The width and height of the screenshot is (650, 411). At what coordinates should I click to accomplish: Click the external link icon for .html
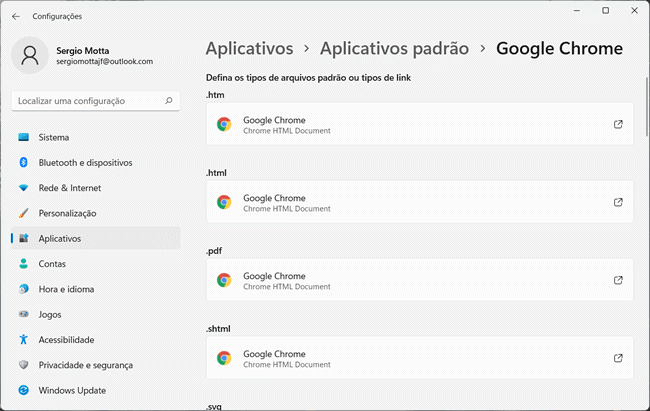(x=618, y=202)
